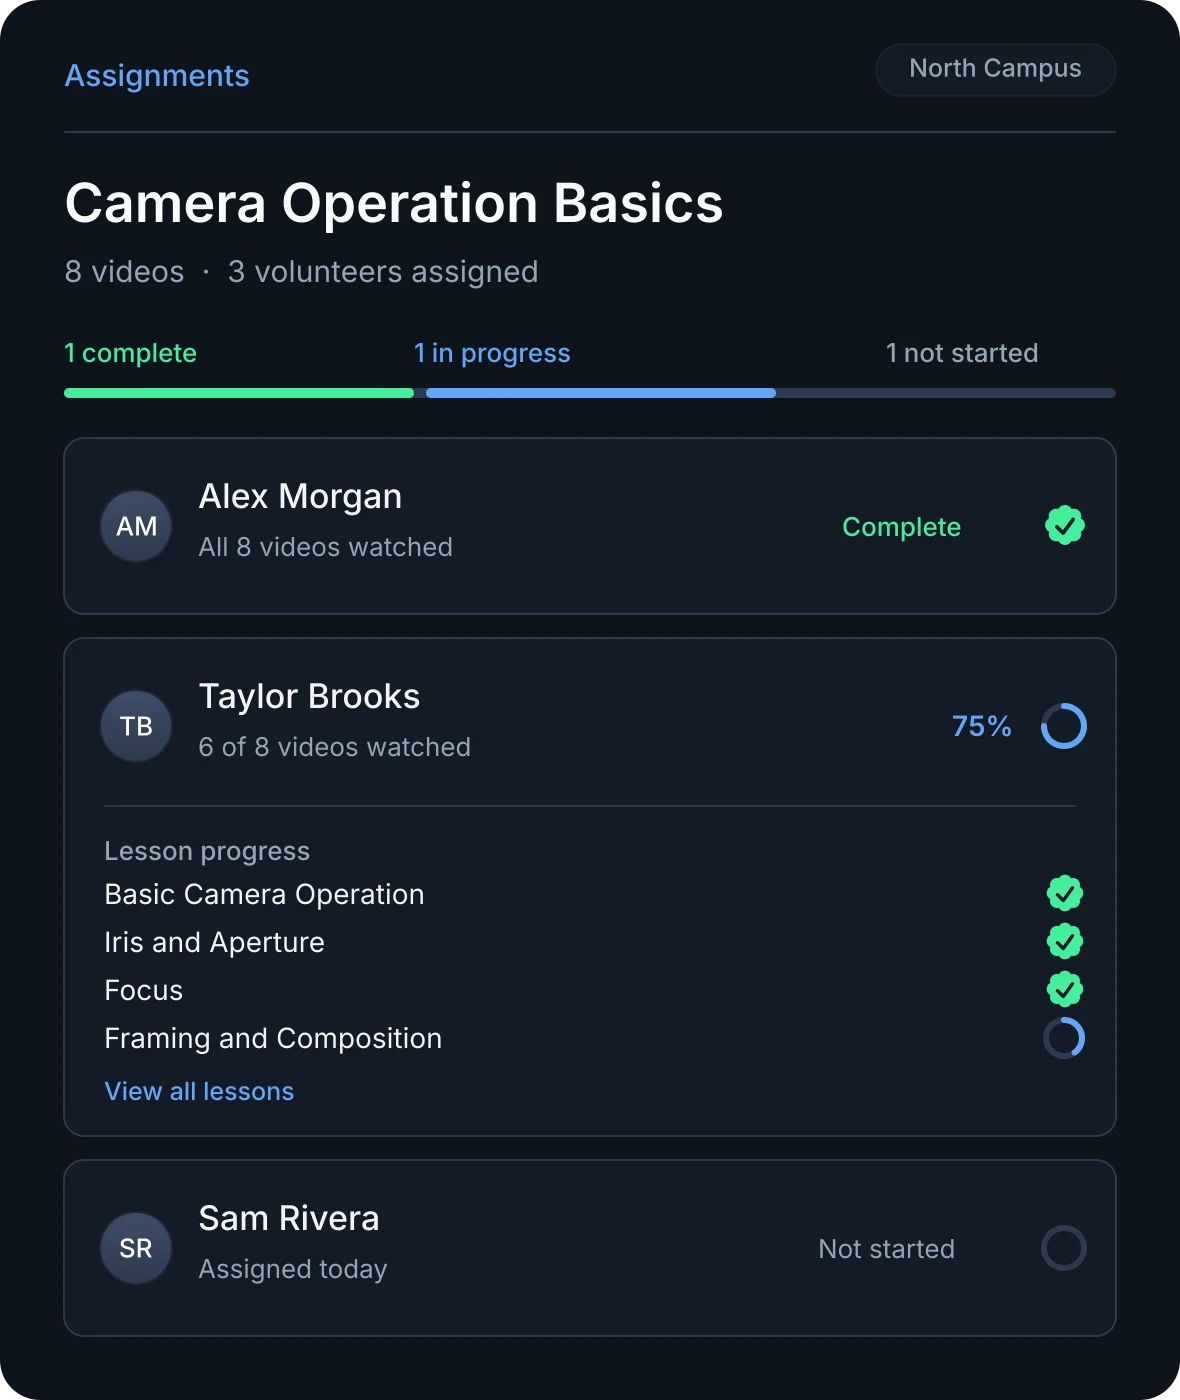Viewport: 1180px width, 1400px height.
Task: Click the 75% percentage value
Action: (982, 726)
